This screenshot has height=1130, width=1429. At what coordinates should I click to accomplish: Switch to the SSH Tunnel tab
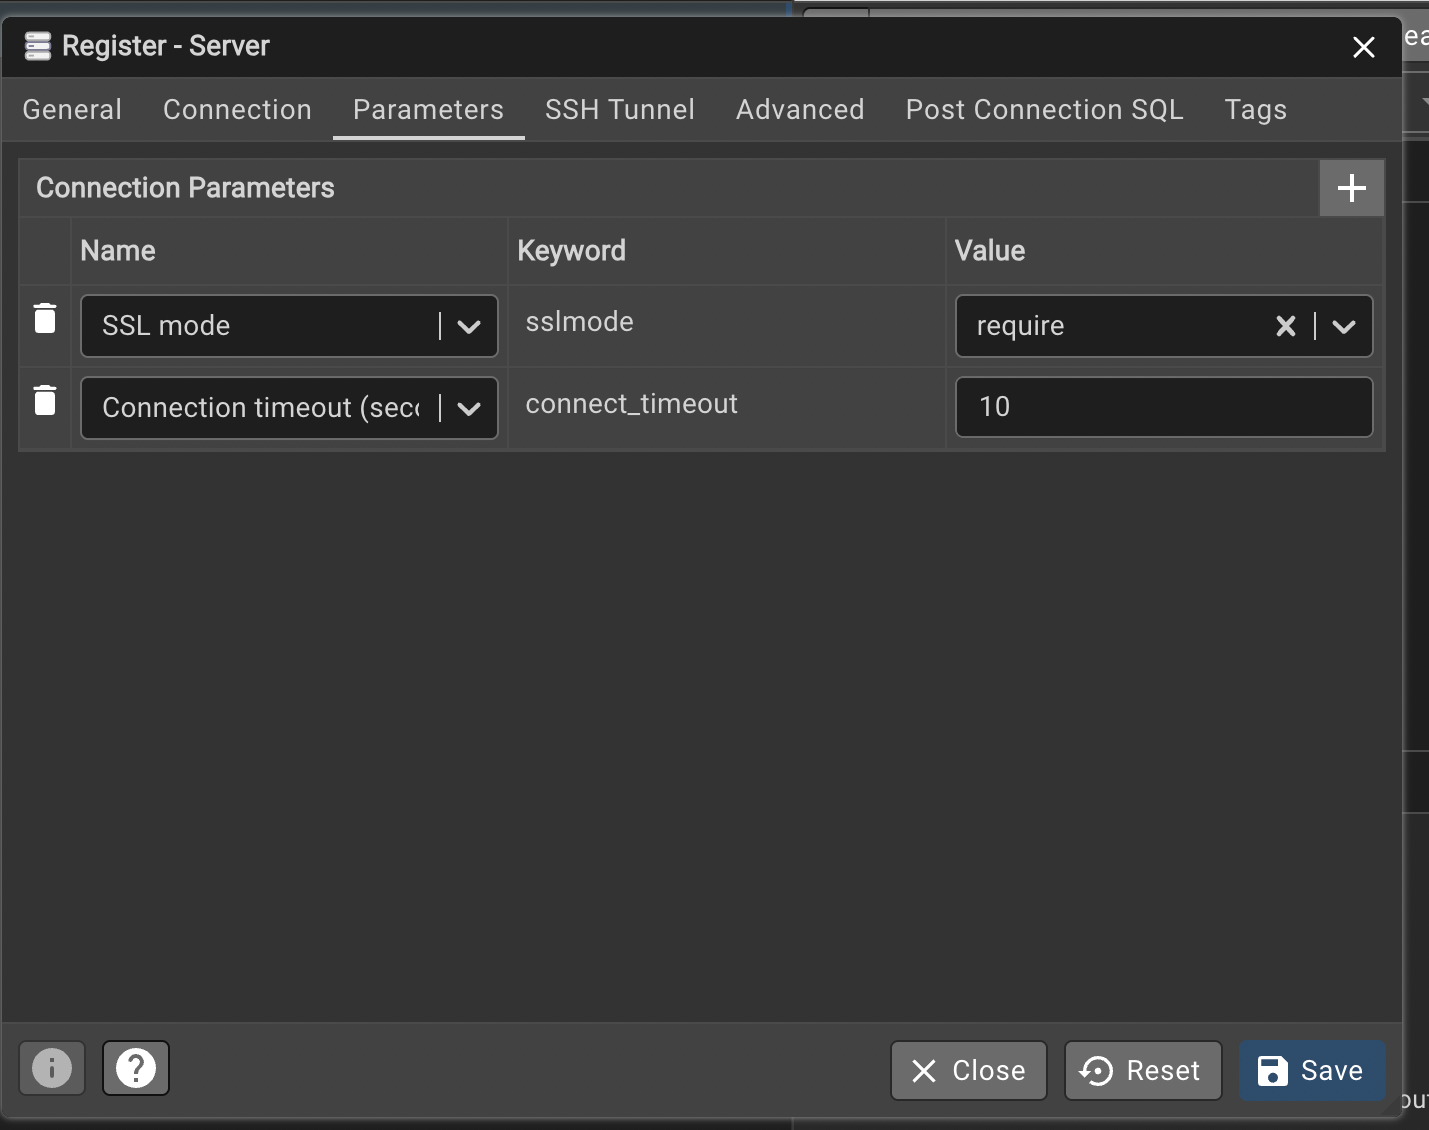(619, 110)
